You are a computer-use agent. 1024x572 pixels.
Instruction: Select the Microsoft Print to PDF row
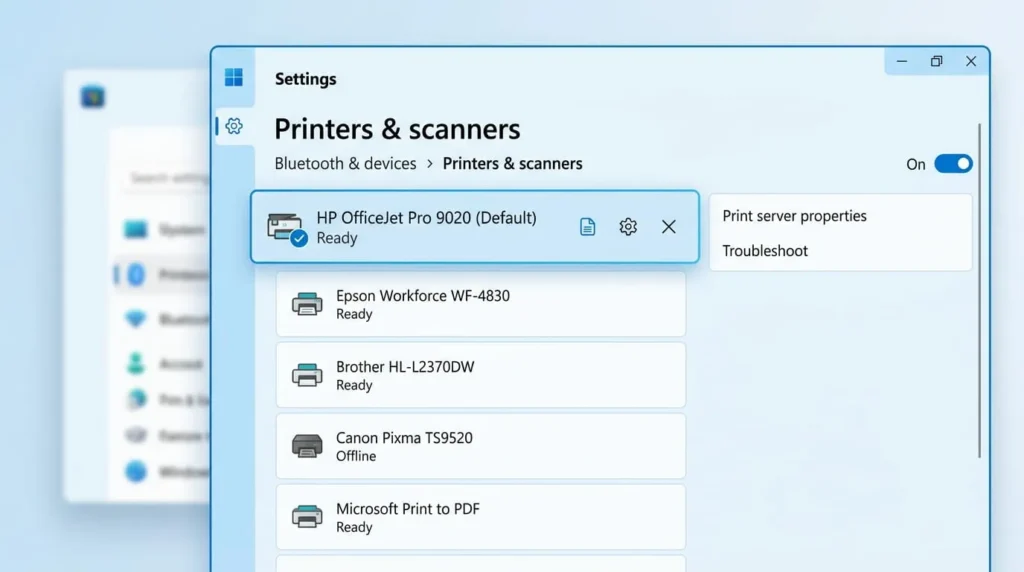[x=481, y=516]
